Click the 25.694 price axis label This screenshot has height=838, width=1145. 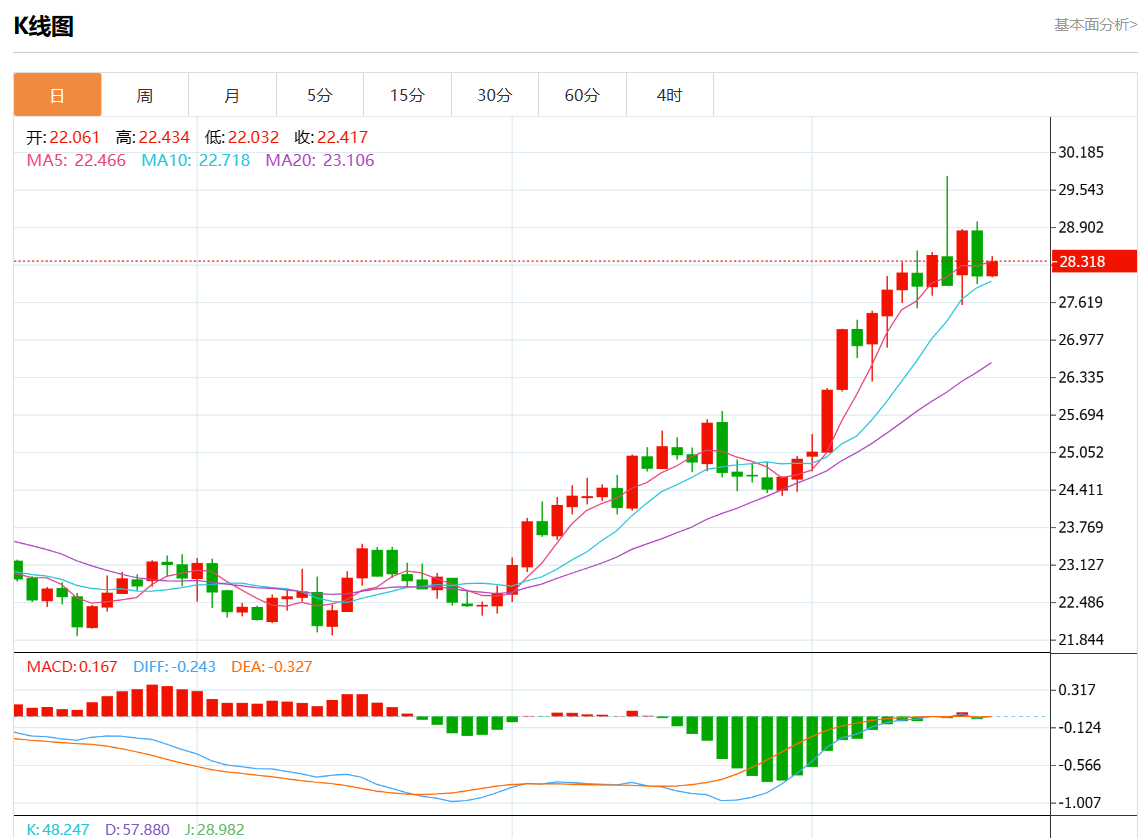click(x=1081, y=415)
